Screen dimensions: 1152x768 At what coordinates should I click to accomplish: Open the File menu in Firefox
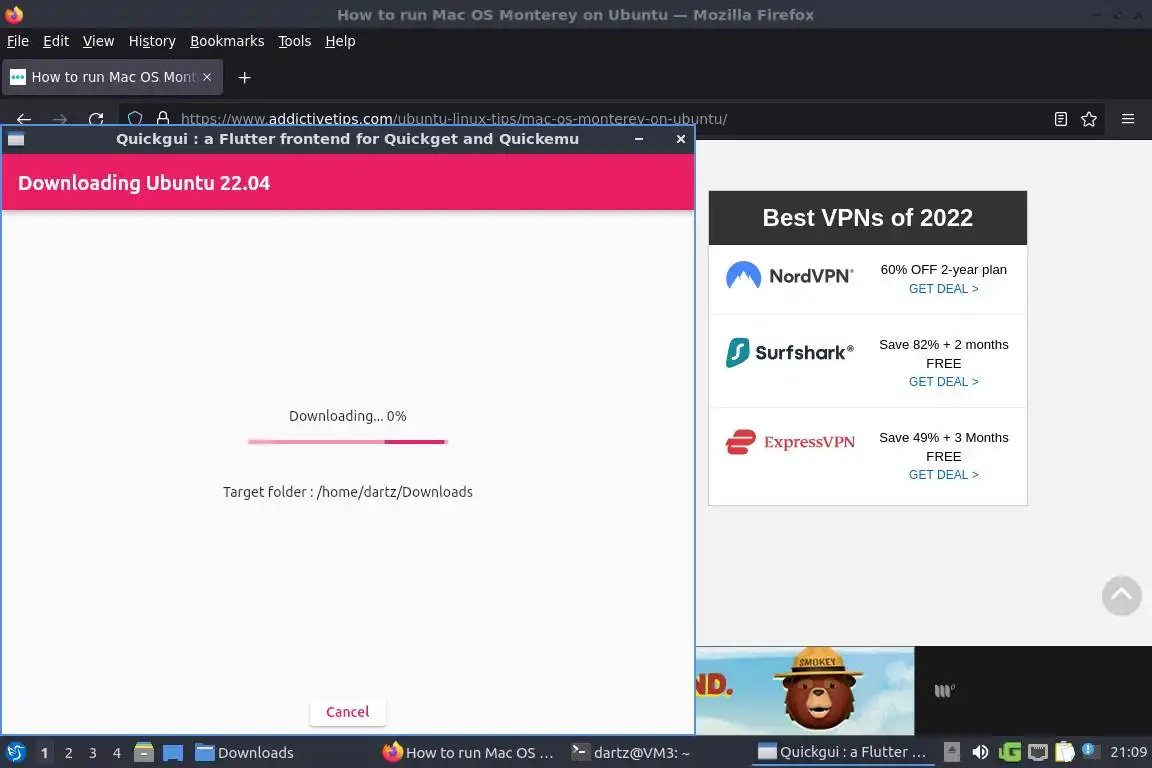(x=18, y=41)
